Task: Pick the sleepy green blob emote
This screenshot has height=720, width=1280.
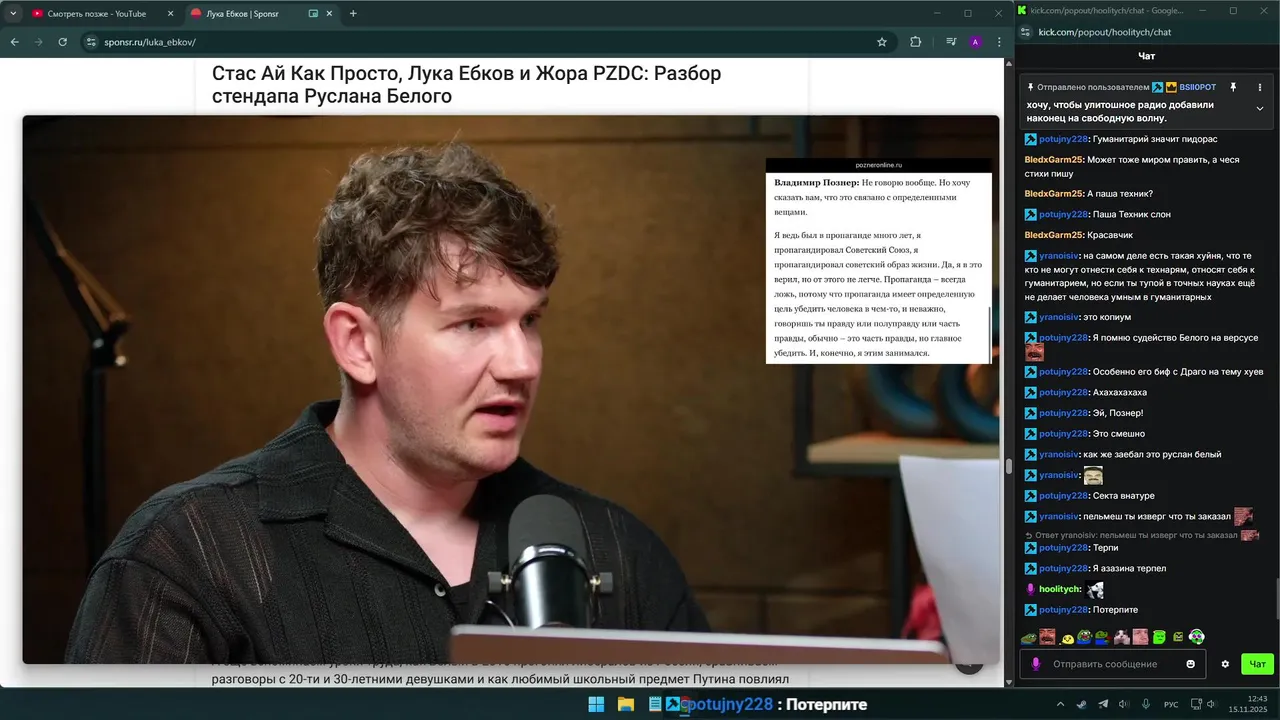Action: coord(1159,637)
